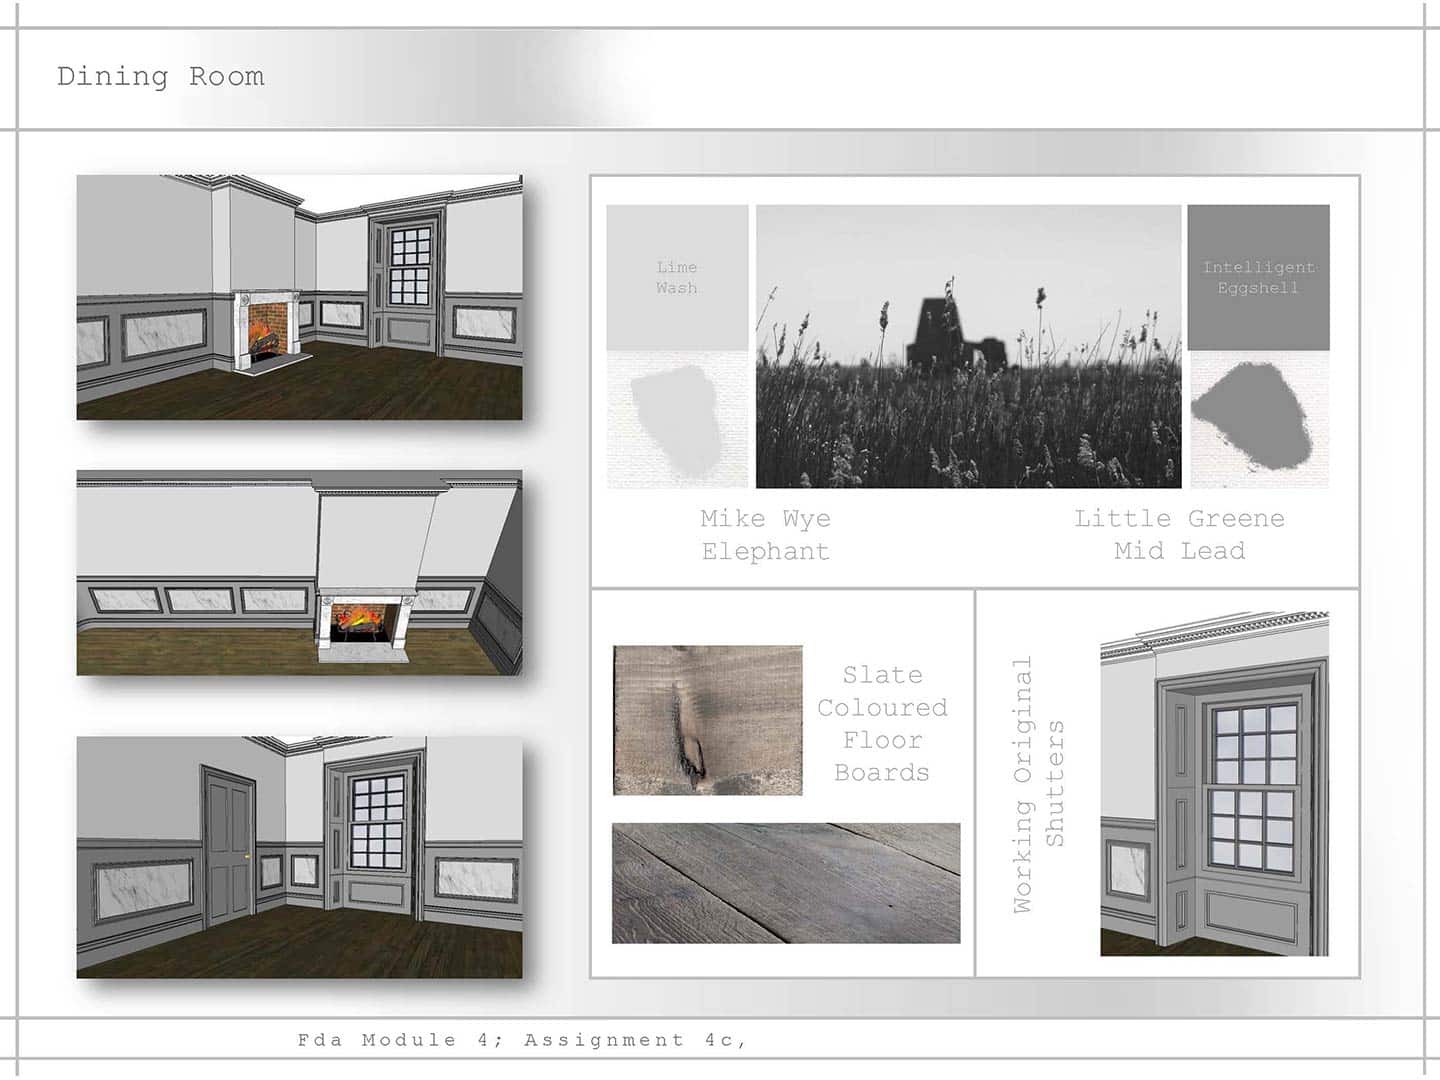Pick the Intelligent Eggshell dark grey swatch
Viewport: 1440px width, 1080px height.
pos(1258,277)
